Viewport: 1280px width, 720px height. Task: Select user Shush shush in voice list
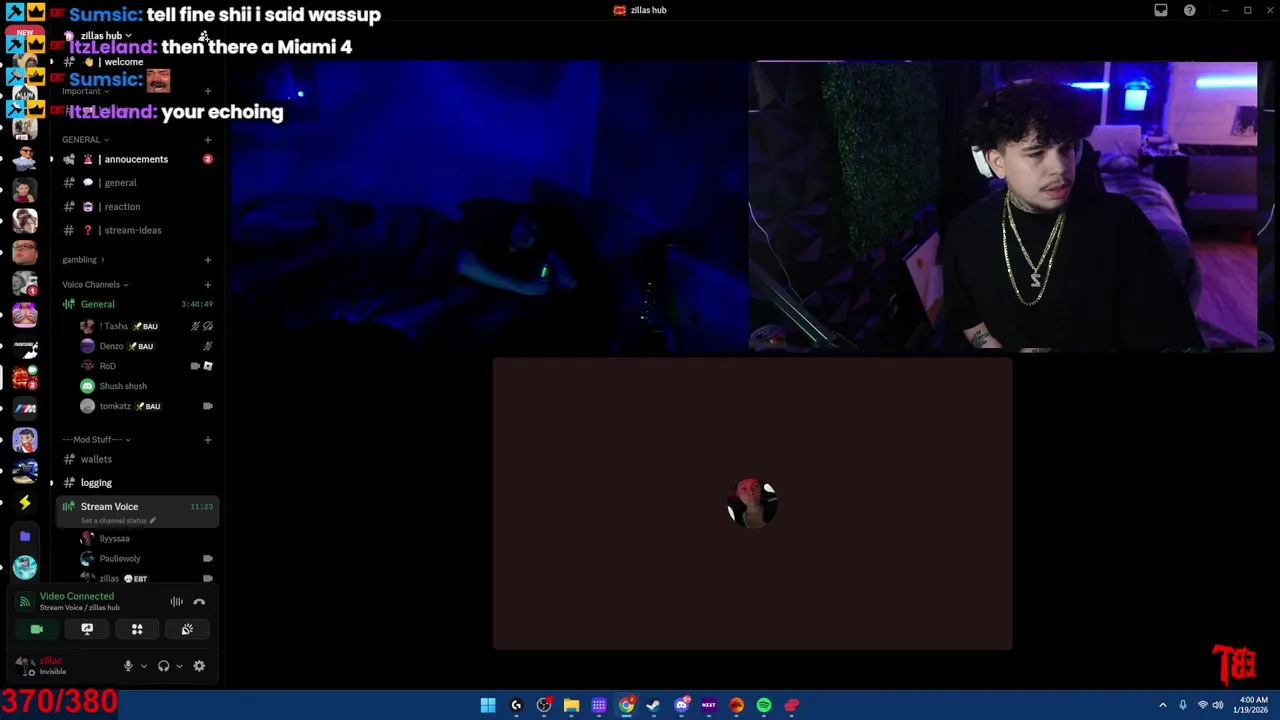146,386
